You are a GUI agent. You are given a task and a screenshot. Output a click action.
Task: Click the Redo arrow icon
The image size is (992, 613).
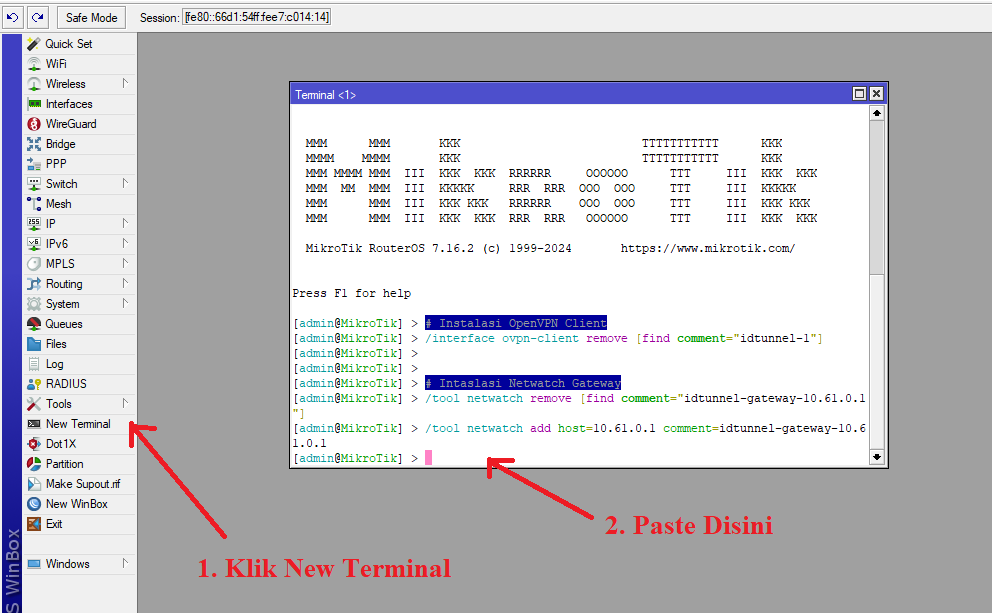click(38, 17)
